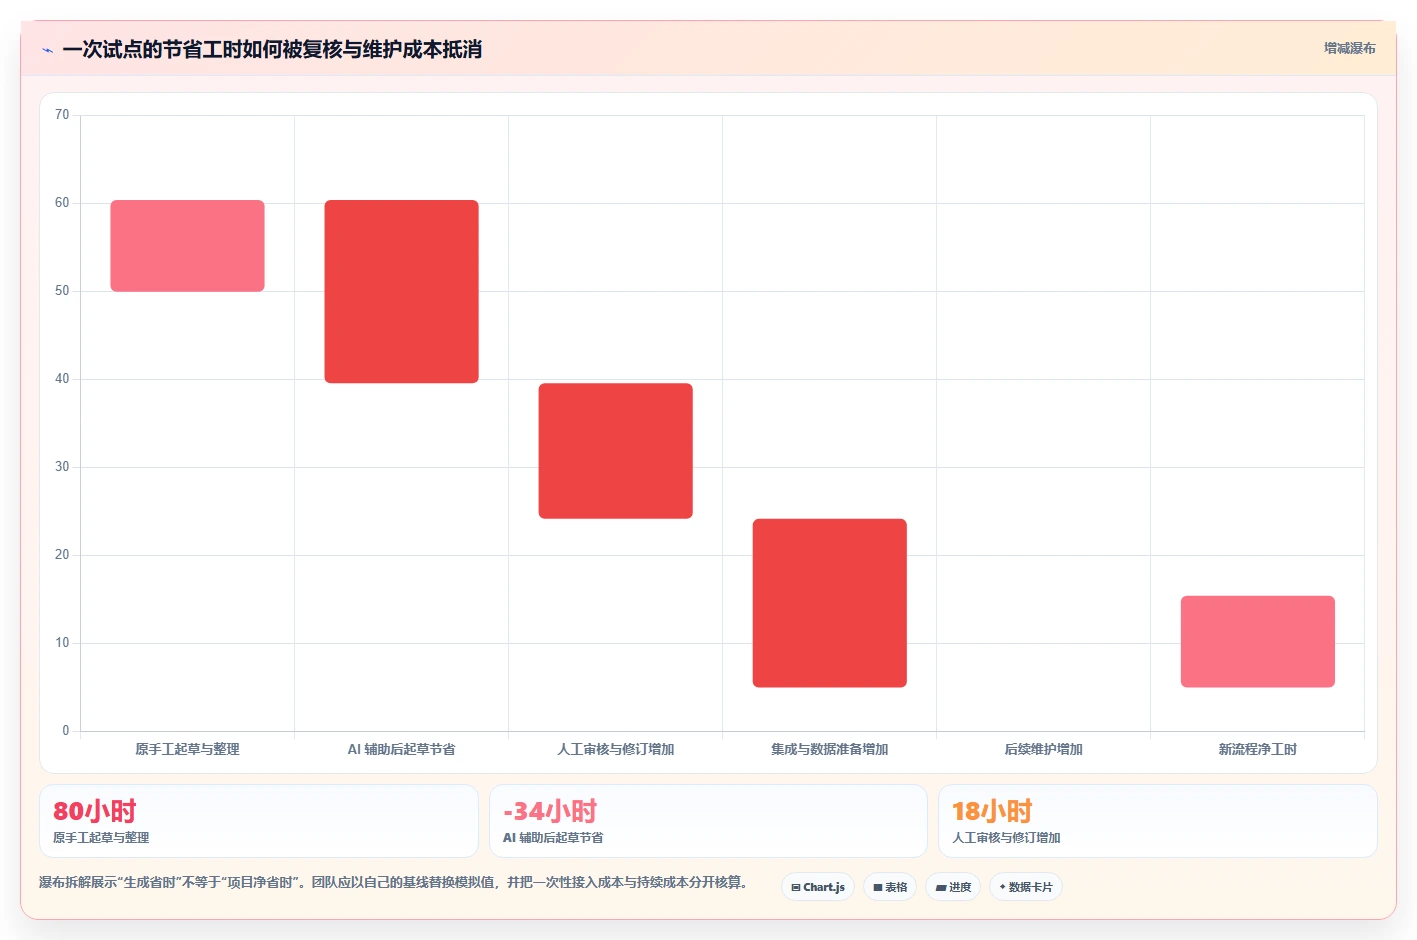The height and width of the screenshot is (940, 1417).
Task: Click the 集成与数据准备增加 red bar
Action: (x=830, y=603)
